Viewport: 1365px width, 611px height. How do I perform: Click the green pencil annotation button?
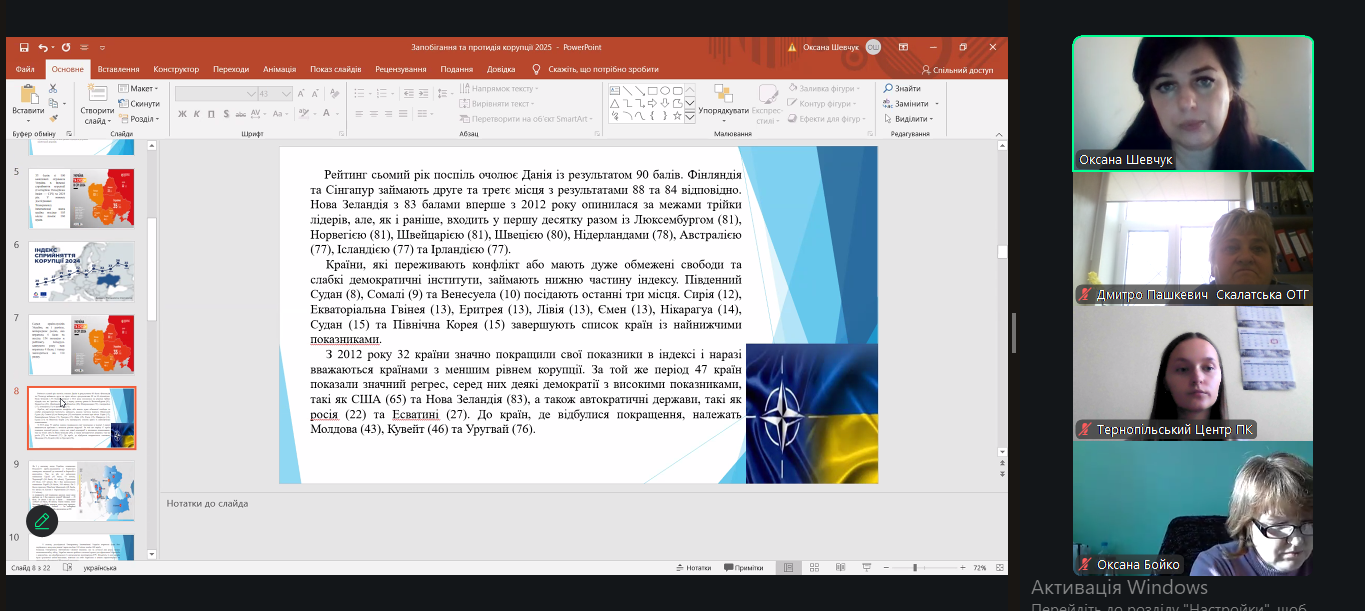pyautogui.click(x=42, y=521)
